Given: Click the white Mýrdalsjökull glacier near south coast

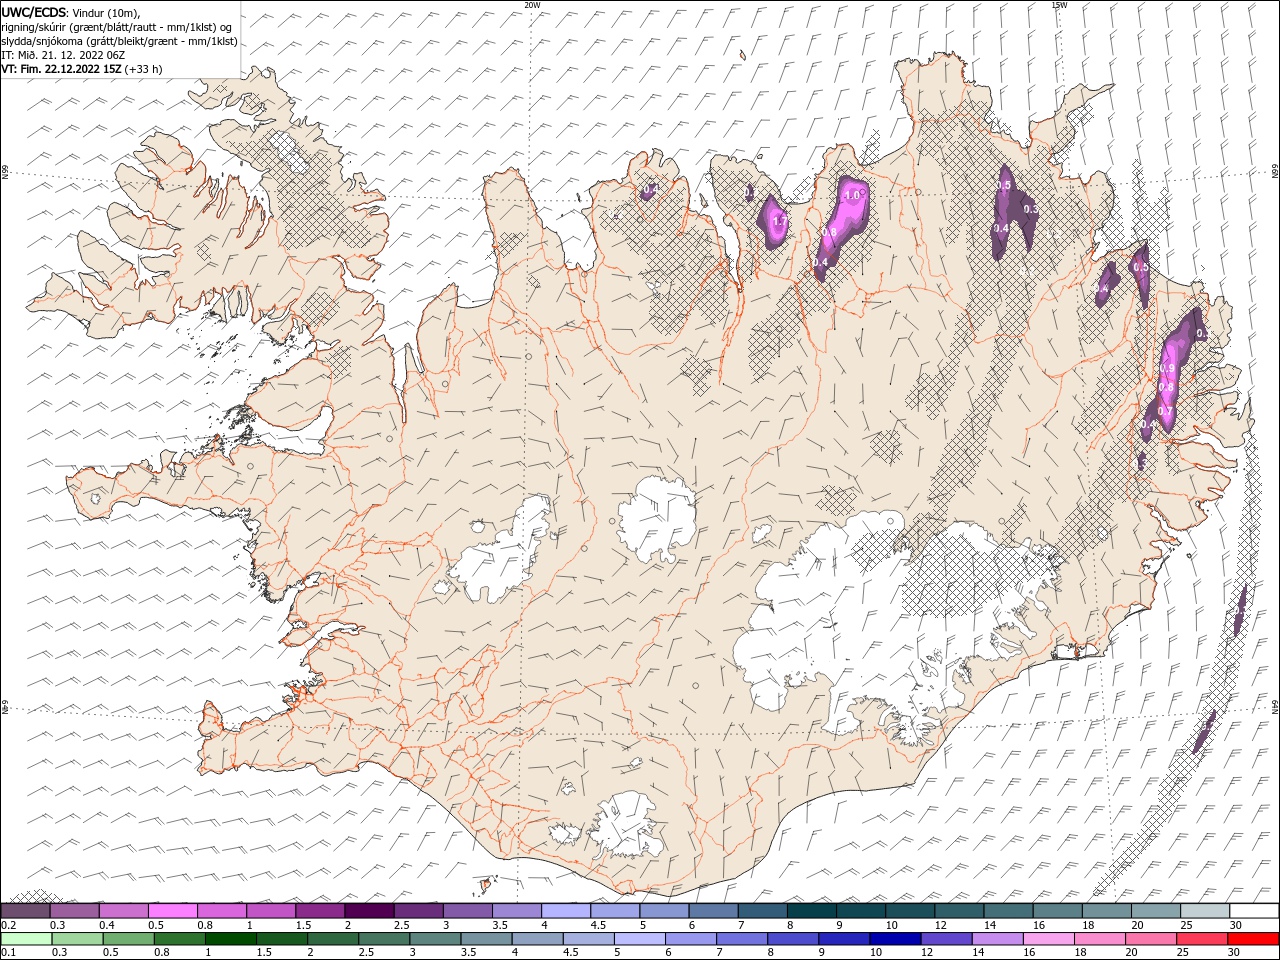Looking at the screenshot, I should 625,825.
